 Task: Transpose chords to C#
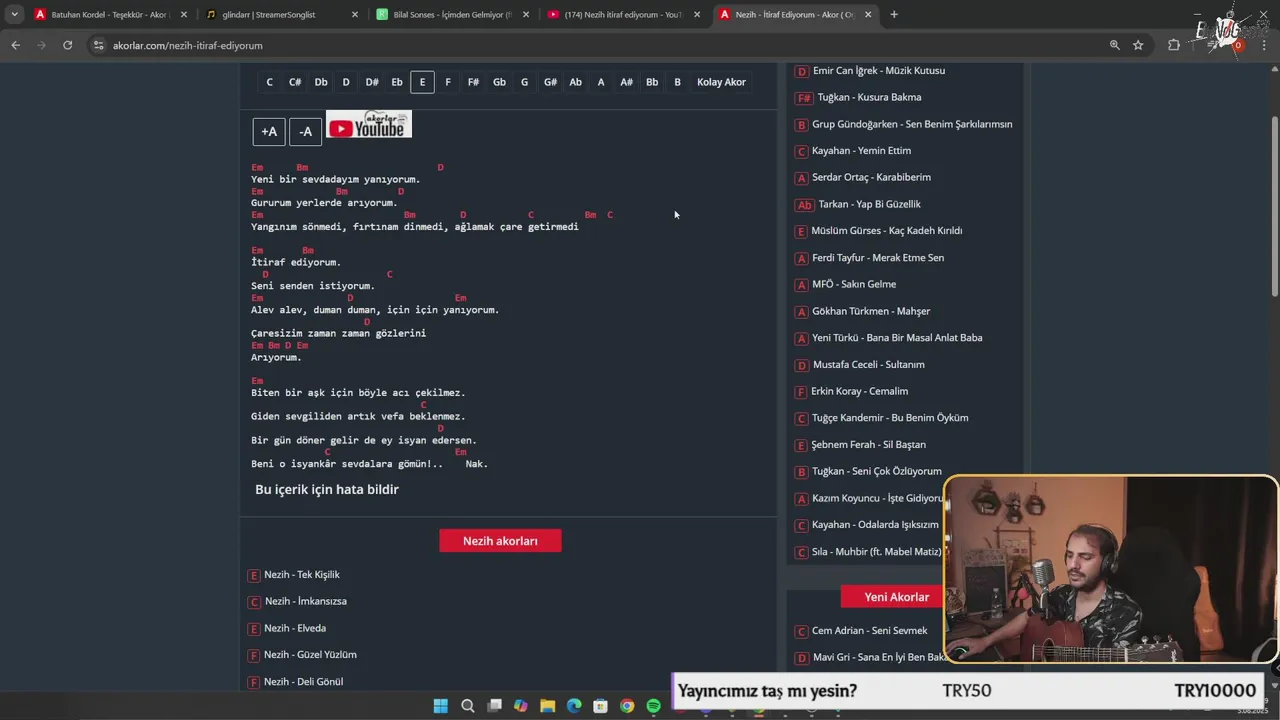[295, 82]
